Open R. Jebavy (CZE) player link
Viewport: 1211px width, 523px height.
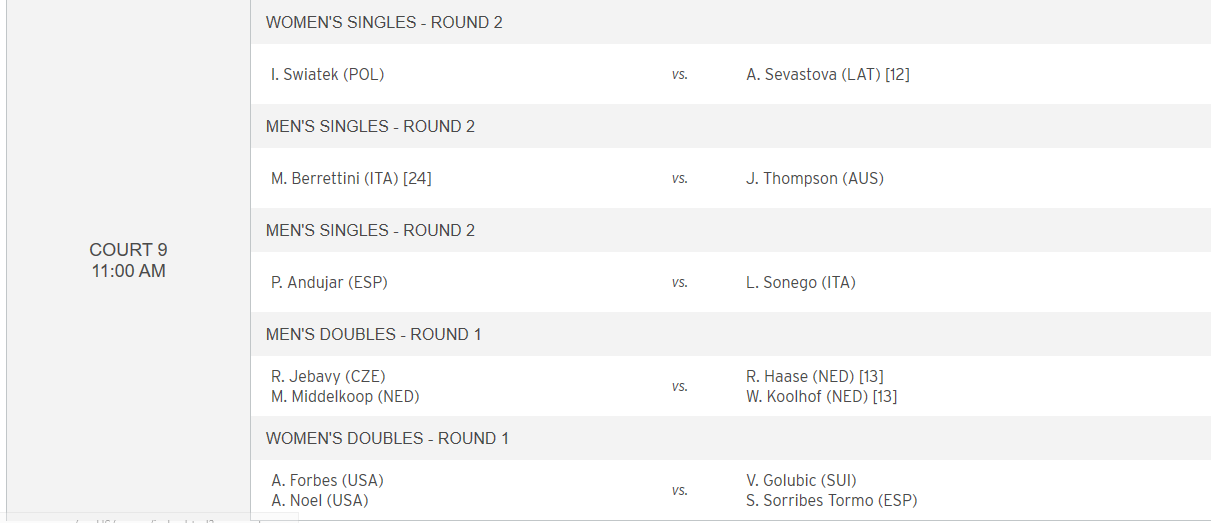tap(327, 376)
